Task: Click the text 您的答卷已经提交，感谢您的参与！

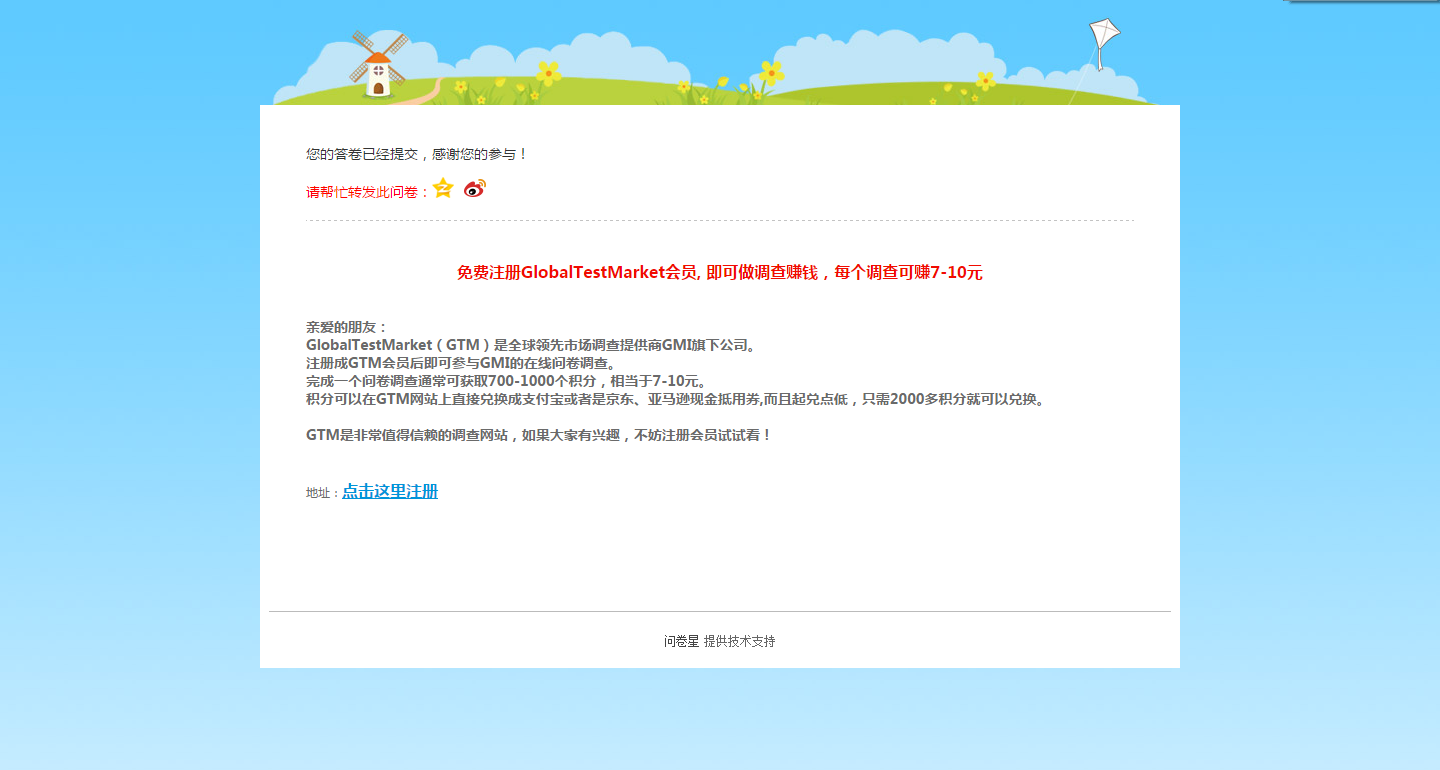Action: pos(417,154)
